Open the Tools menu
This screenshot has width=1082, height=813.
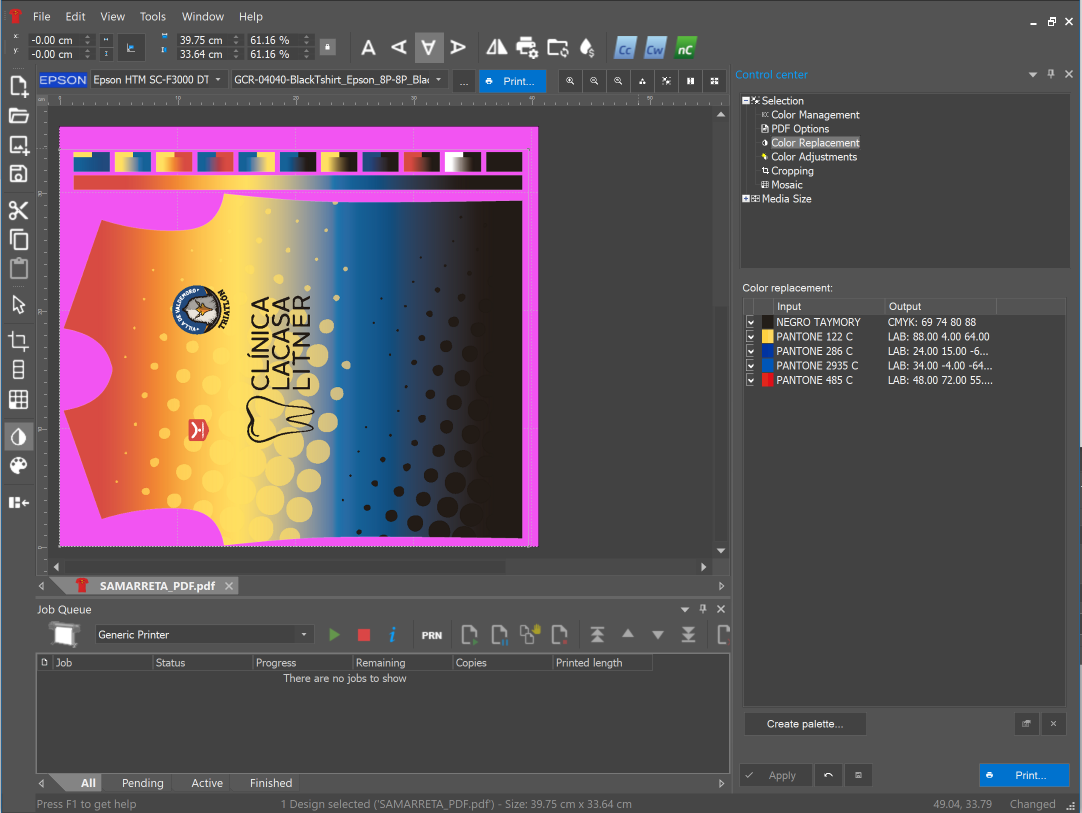(153, 17)
